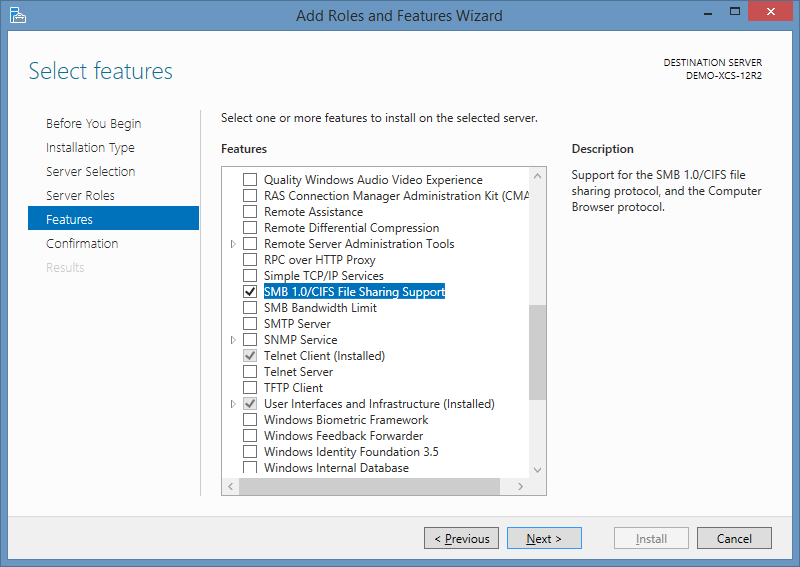The height and width of the screenshot is (567, 800).
Task: Open the Confirmation step in sidebar
Action: (x=82, y=243)
